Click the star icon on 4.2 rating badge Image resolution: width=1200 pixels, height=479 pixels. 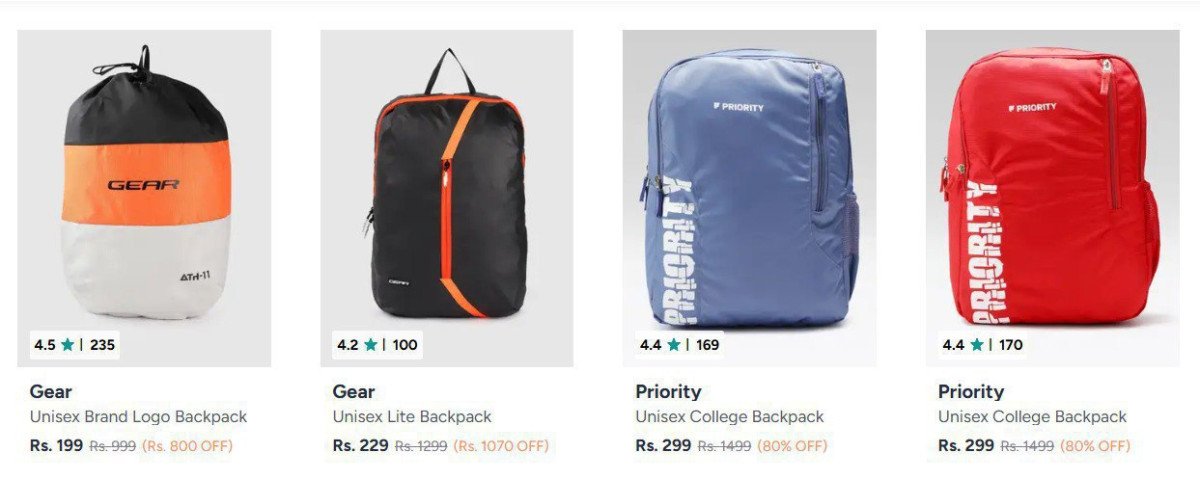click(371, 345)
